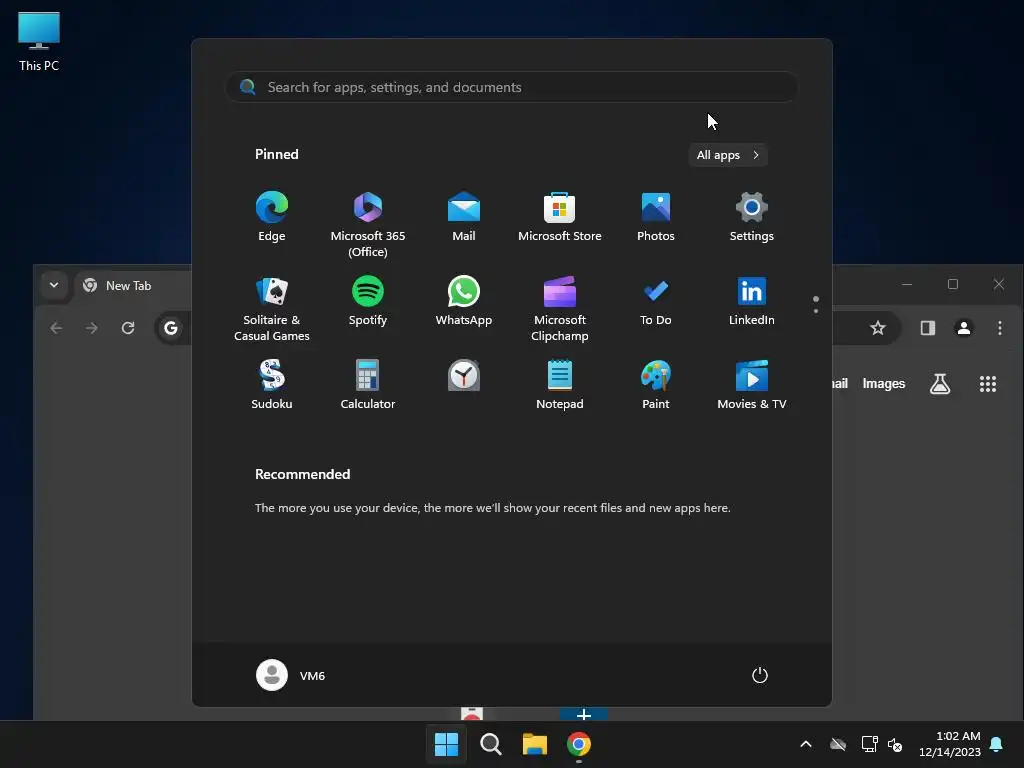Open Spotify from pinned apps
The width and height of the screenshot is (1024, 768).
[368, 301]
